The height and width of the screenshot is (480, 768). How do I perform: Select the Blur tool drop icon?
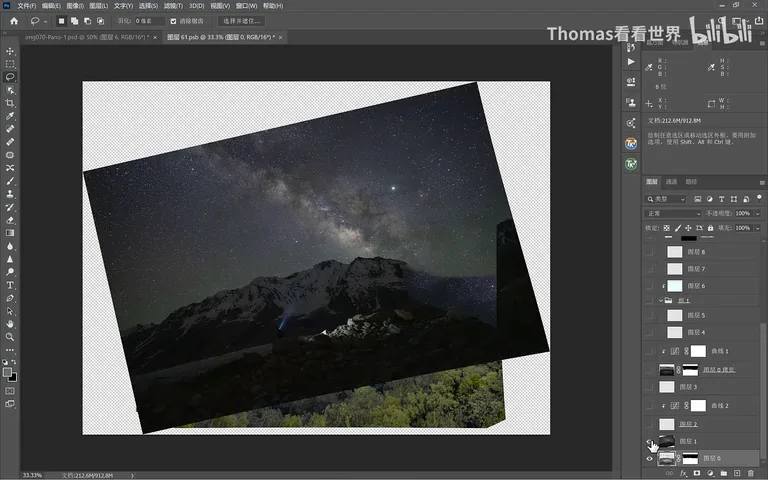click(10, 246)
